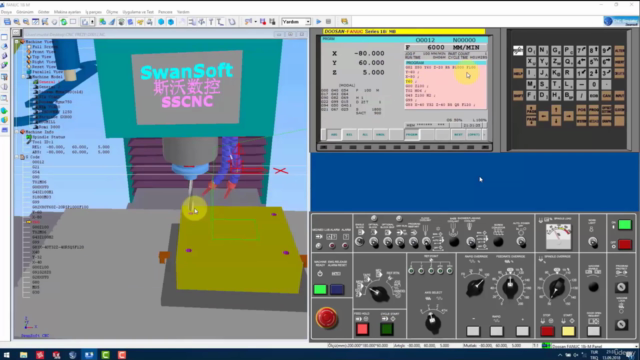Toggle the Single Block switch

[360, 241]
